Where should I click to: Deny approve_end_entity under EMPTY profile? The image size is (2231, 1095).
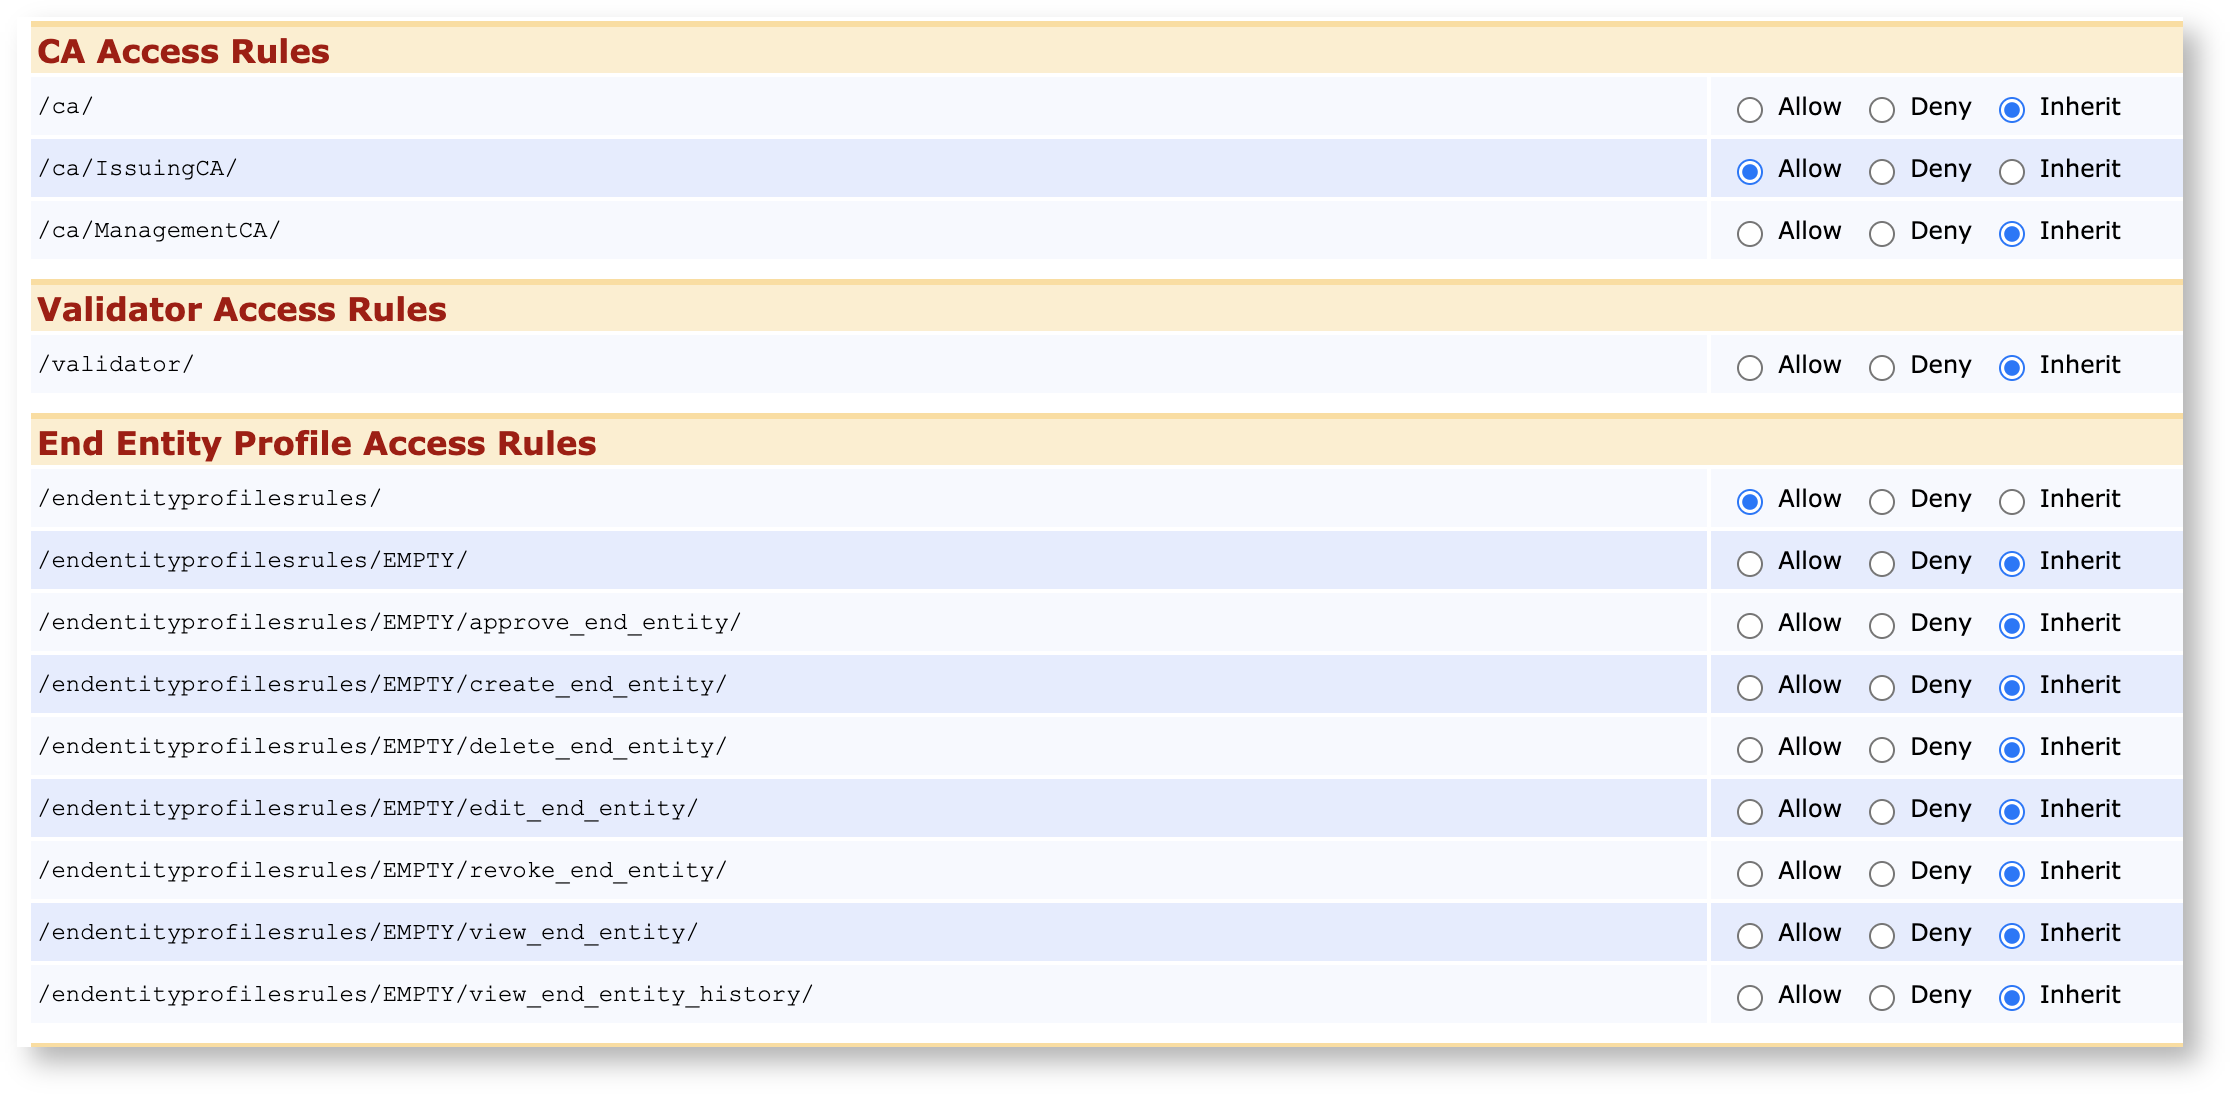[x=1883, y=625]
